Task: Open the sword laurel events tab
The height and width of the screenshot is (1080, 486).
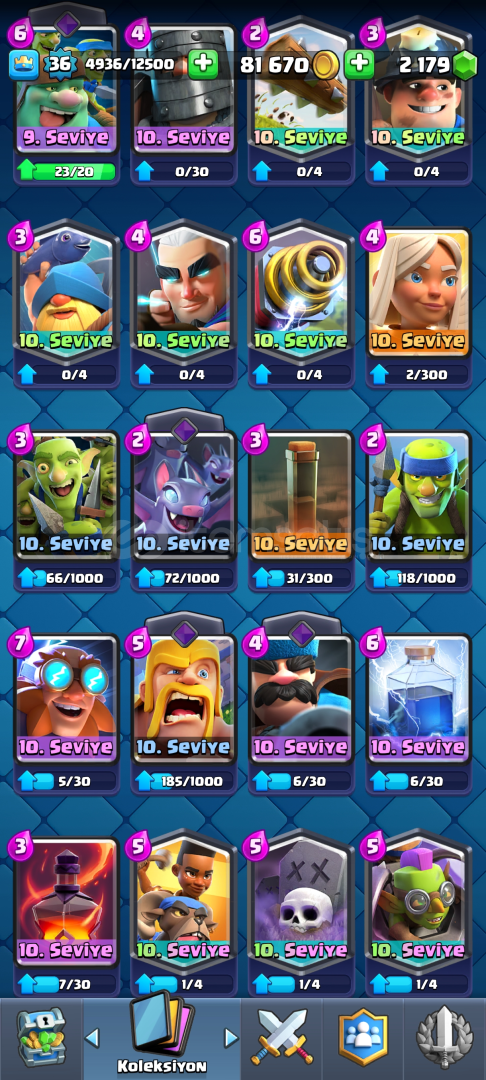Action: [445, 1037]
